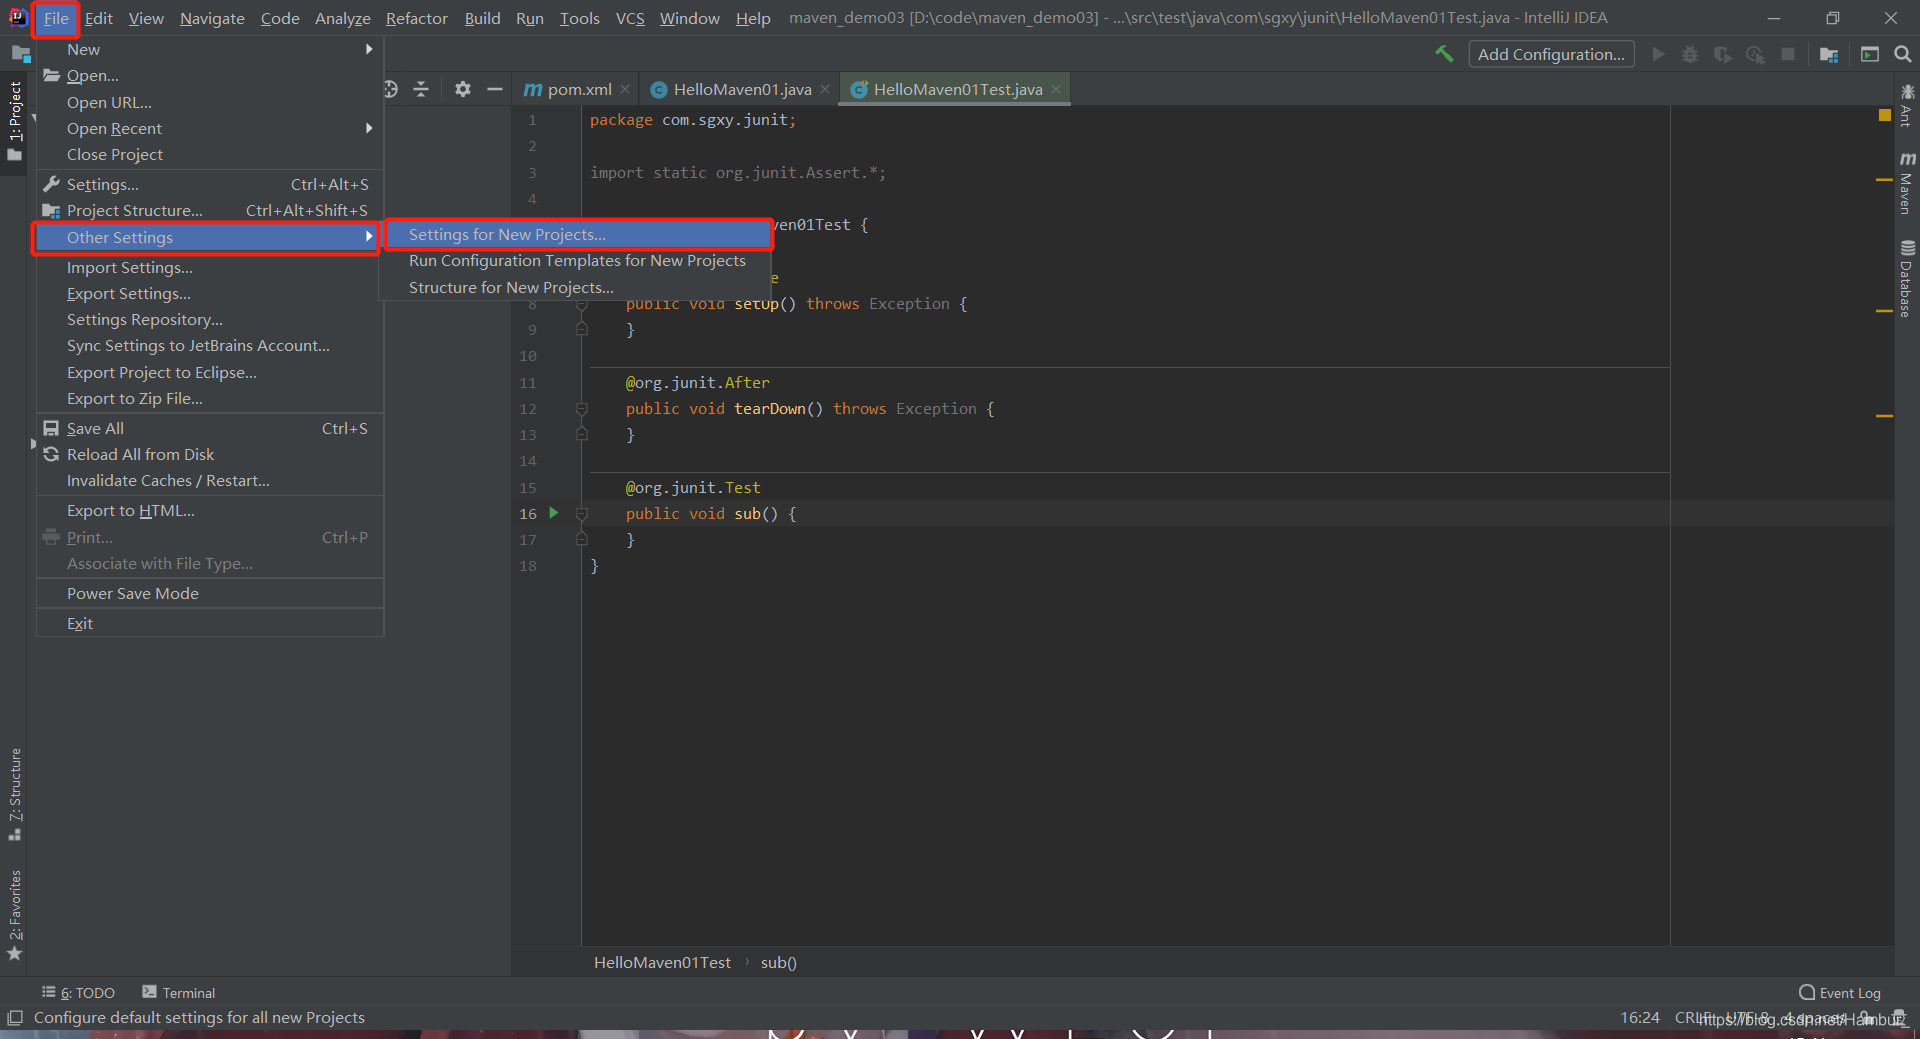The height and width of the screenshot is (1039, 1920).
Task: Click the run gutter arrow on line 16
Action: coord(553,513)
